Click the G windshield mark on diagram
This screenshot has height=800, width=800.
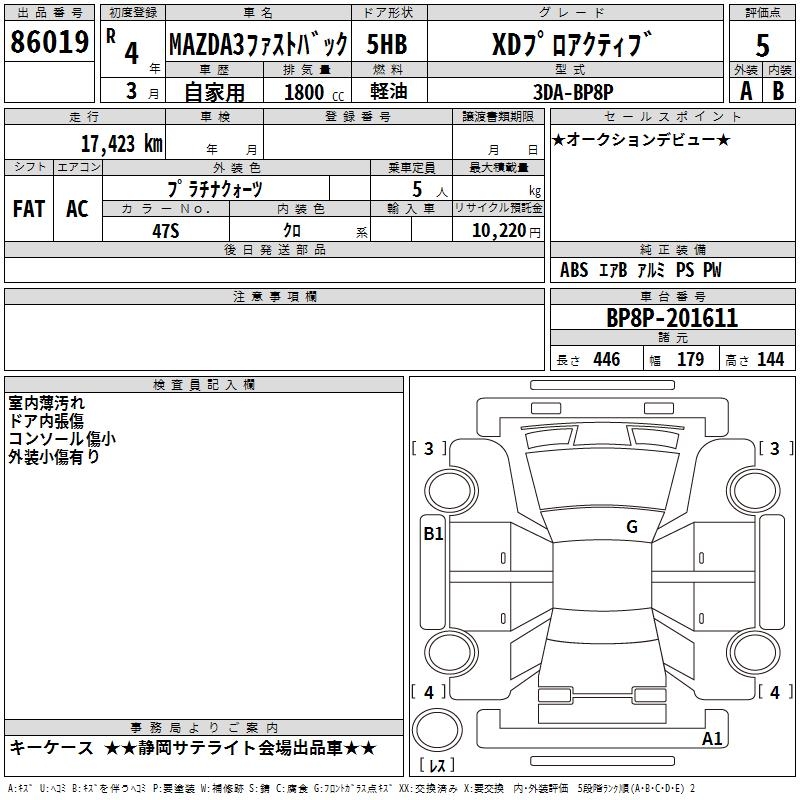[x=632, y=527]
